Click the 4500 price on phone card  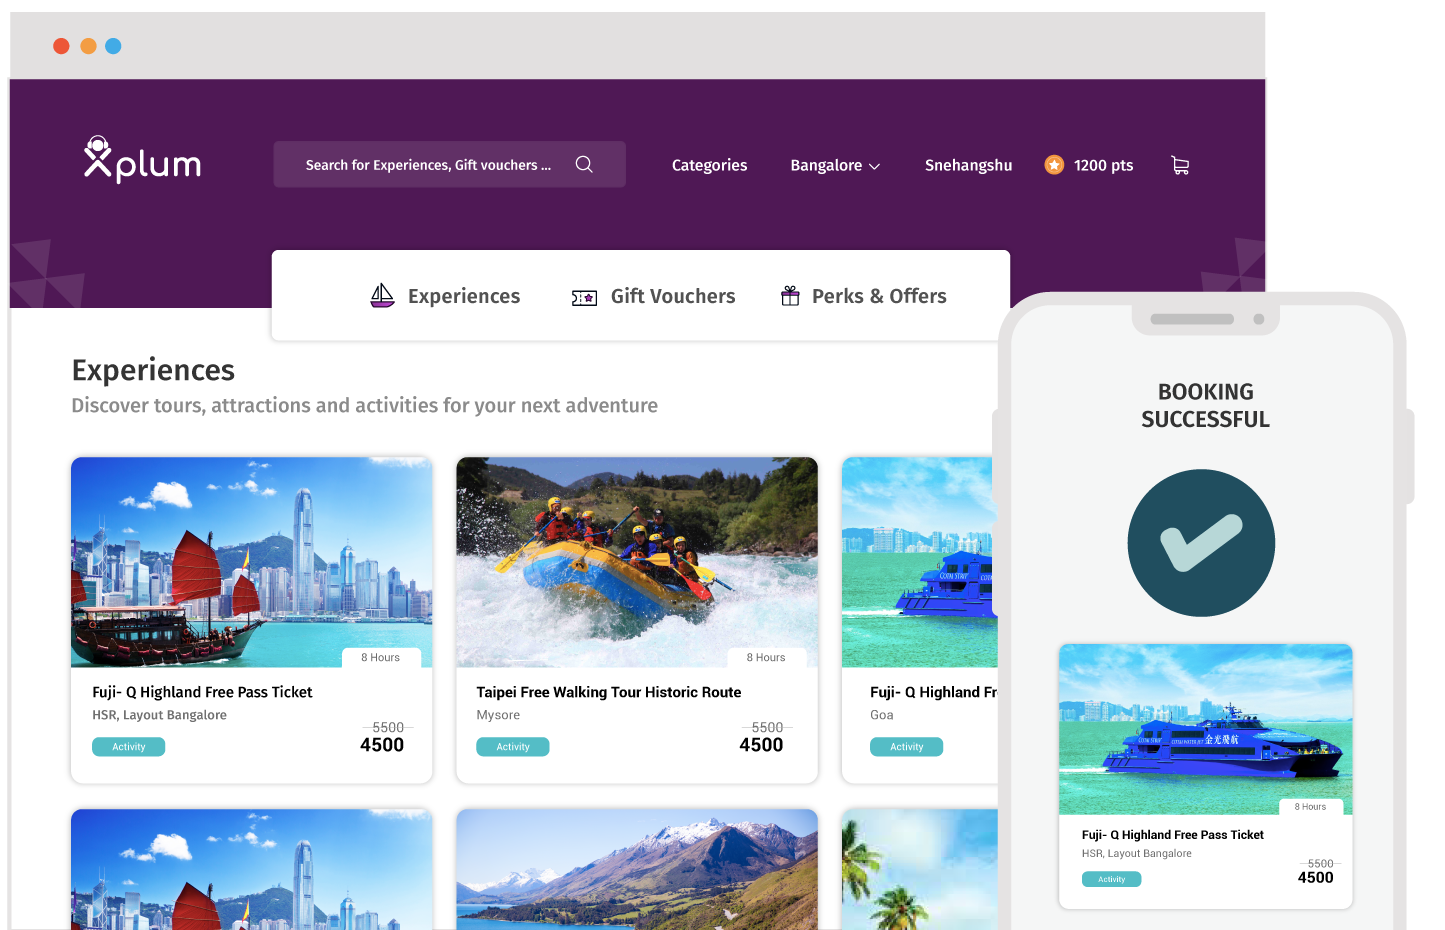click(1315, 878)
